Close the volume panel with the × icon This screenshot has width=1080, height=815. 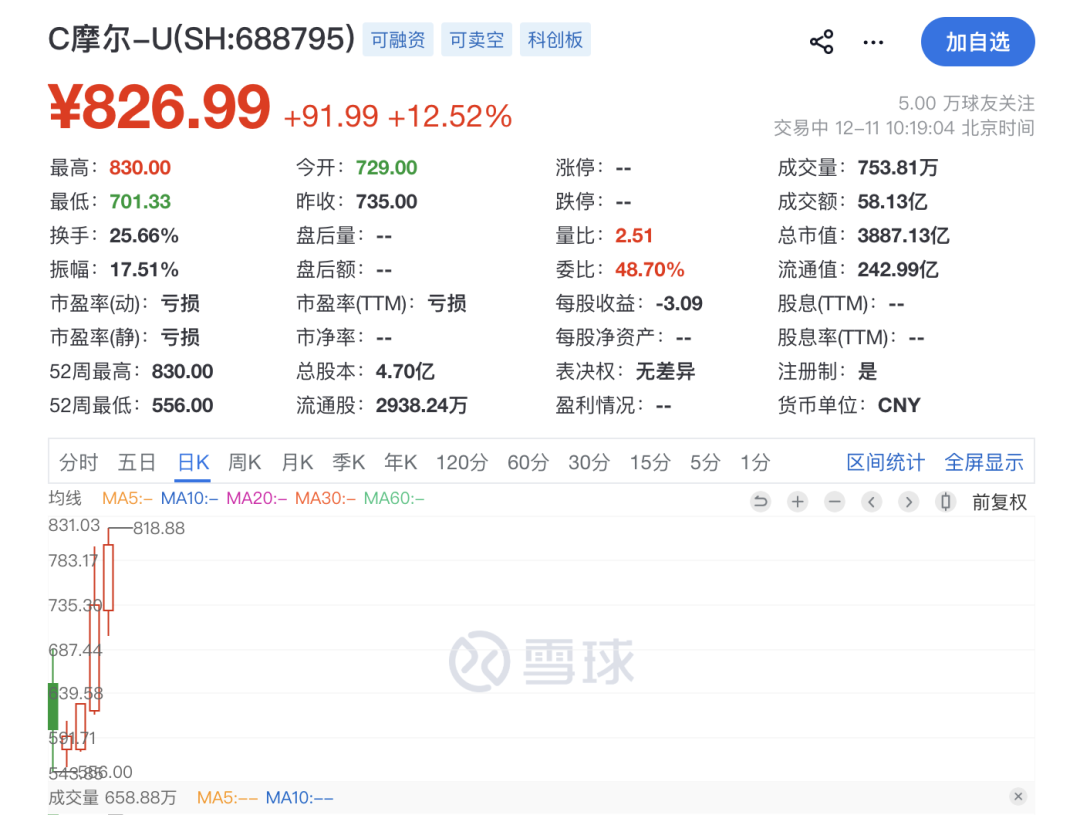tap(1018, 796)
